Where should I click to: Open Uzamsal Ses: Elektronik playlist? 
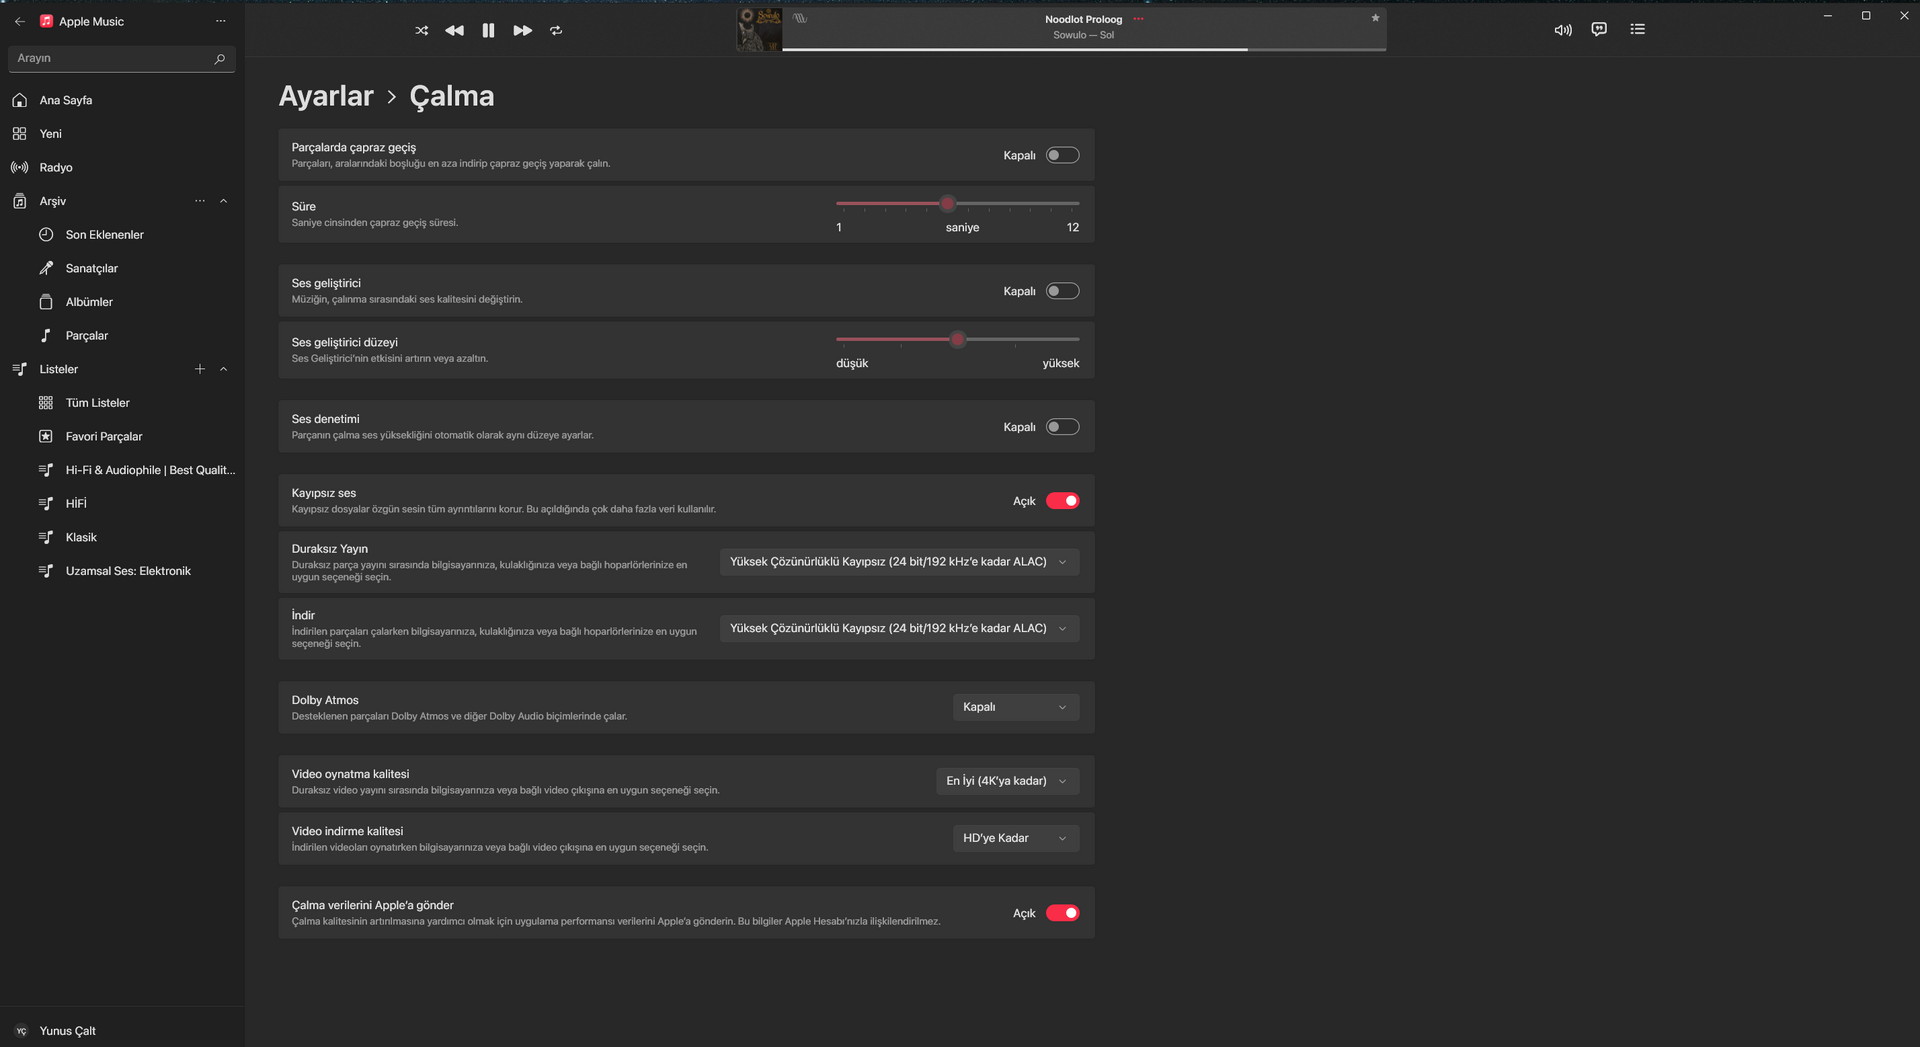122,571
